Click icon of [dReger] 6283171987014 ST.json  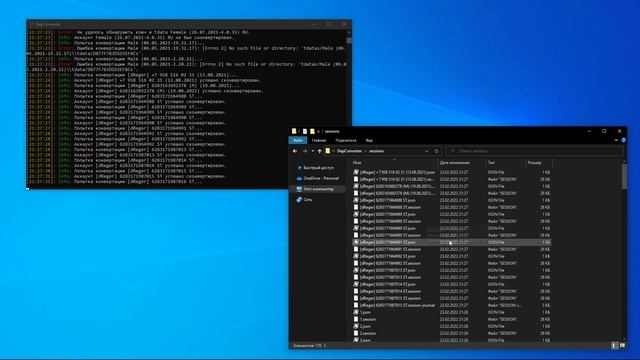pos(356,284)
